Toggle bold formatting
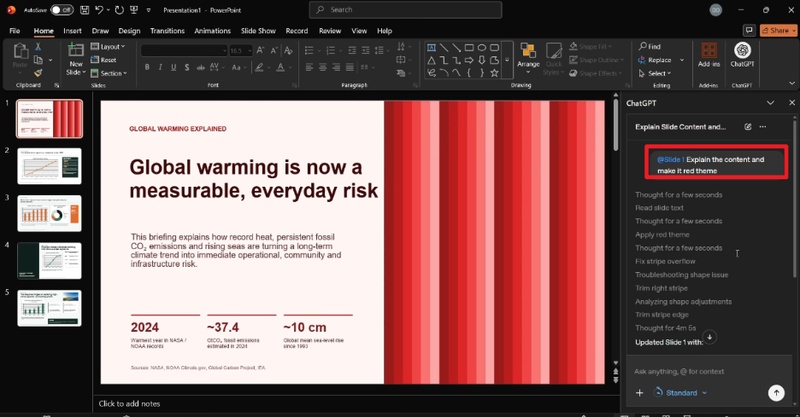Image resolution: width=800 pixels, height=417 pixels. 147,67
